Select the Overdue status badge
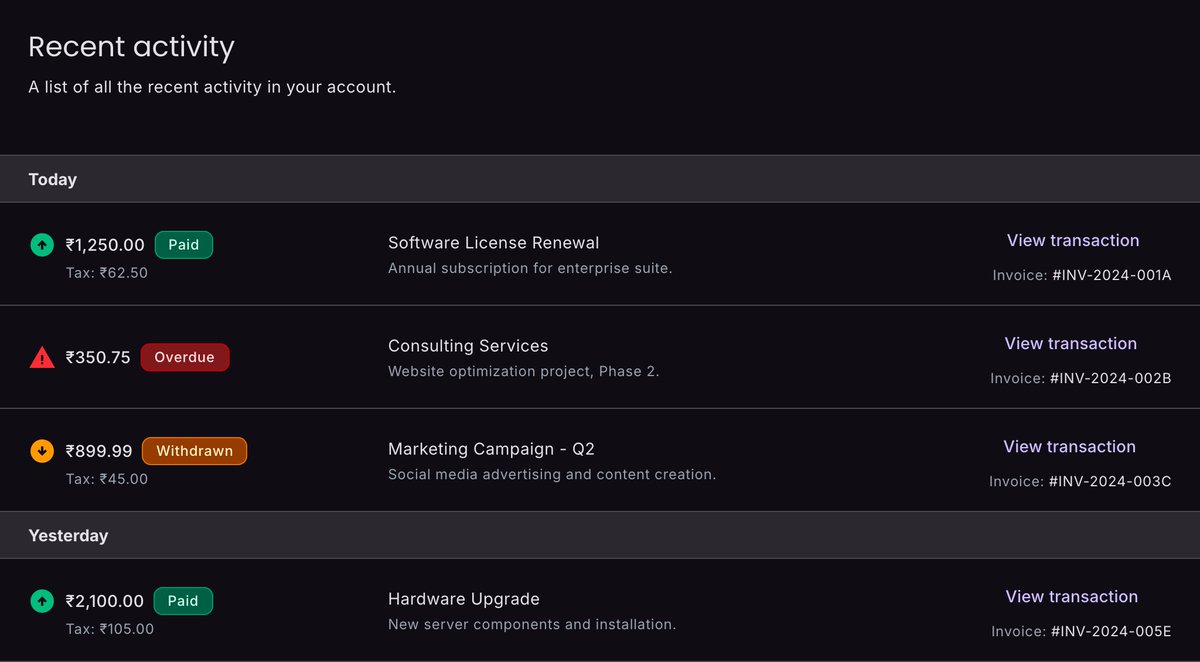 click(x=185, y=357)
